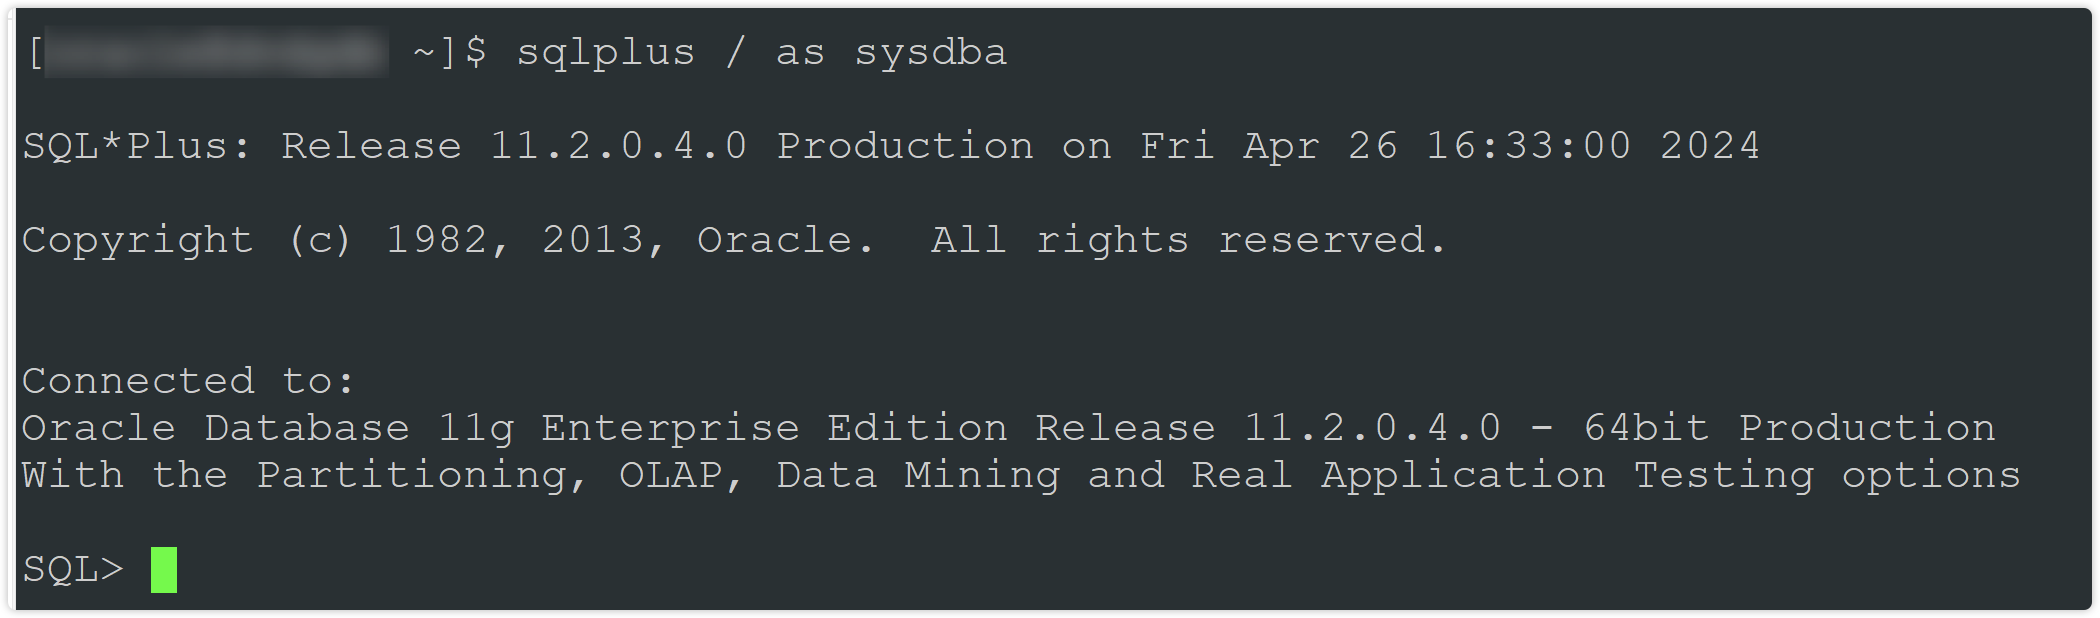Click the SQL*Plus label in the banner

click(x=137, y=147)
